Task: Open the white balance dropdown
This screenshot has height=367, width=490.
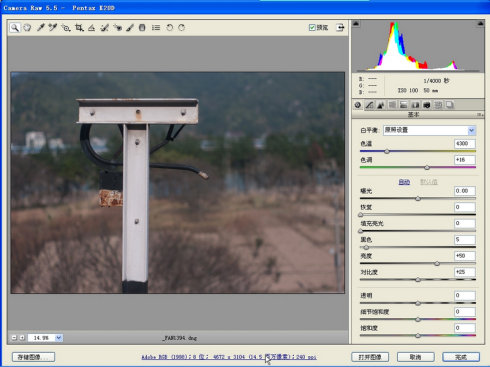Action: (x=429, y=130)
